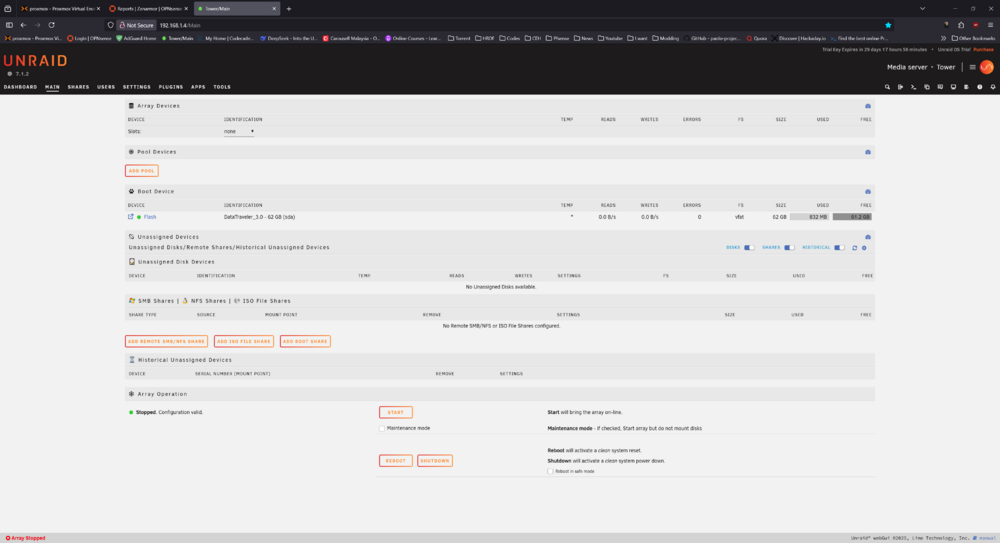Image resolution: width=1000 pixels, height=543 pixels.
Task: Open the web terminal icon
Action: pos(914,87)
